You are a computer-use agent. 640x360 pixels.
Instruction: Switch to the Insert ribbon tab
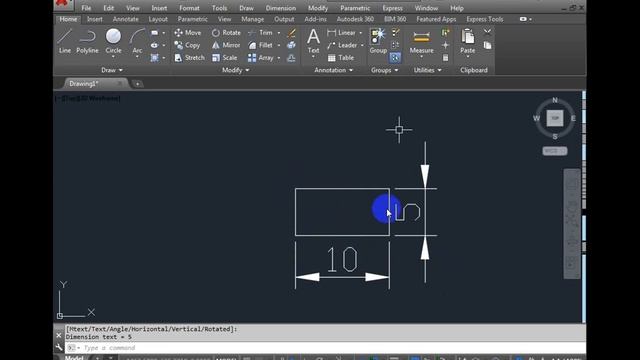[95, 19]
